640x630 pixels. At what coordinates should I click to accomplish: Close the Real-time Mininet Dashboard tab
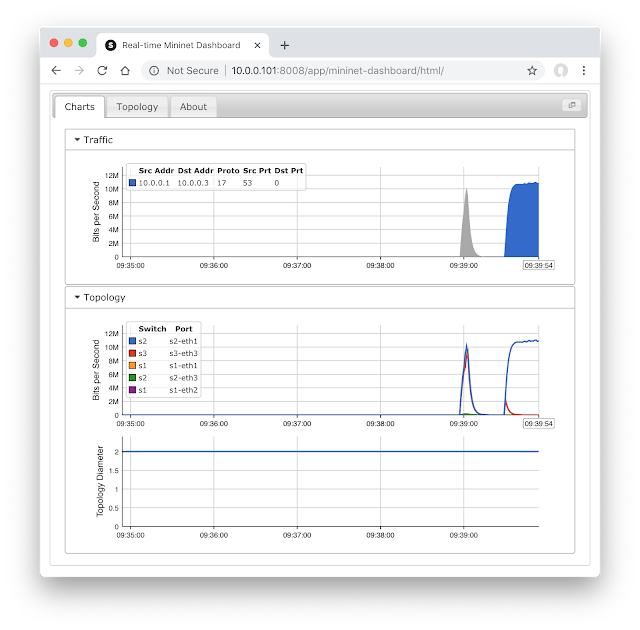tap(257, 45)
